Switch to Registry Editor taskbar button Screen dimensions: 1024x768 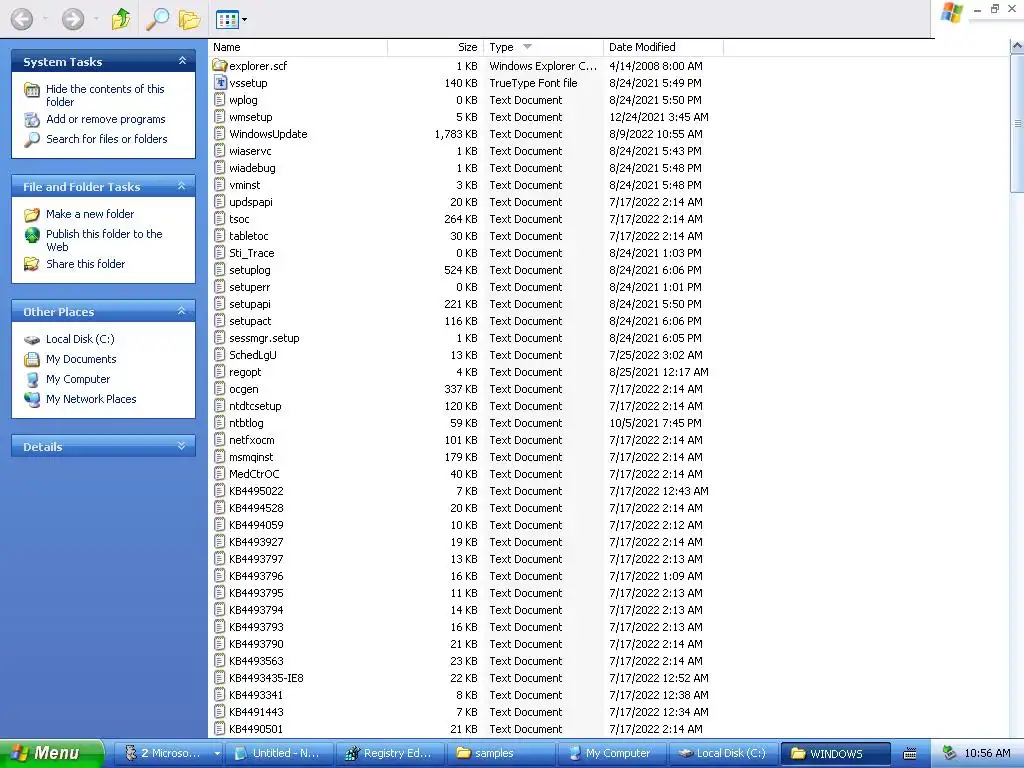[390, 753]
